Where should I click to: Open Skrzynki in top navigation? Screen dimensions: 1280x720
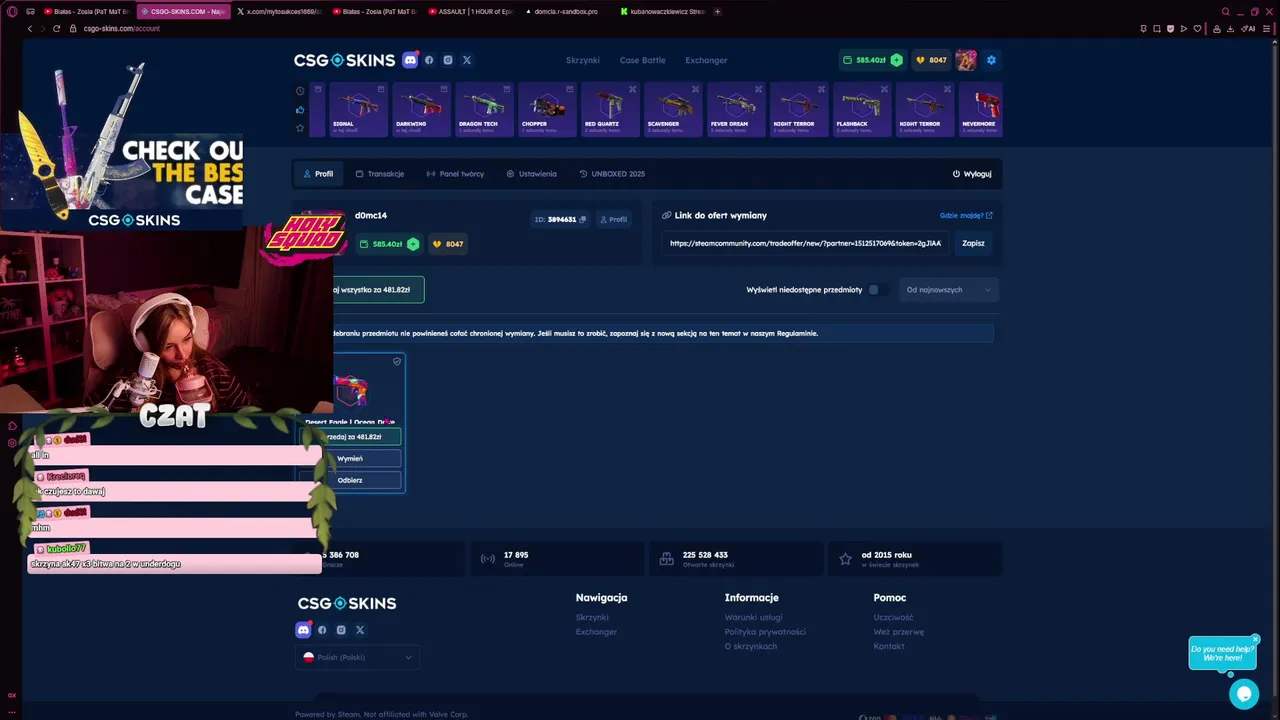(583, 60)
